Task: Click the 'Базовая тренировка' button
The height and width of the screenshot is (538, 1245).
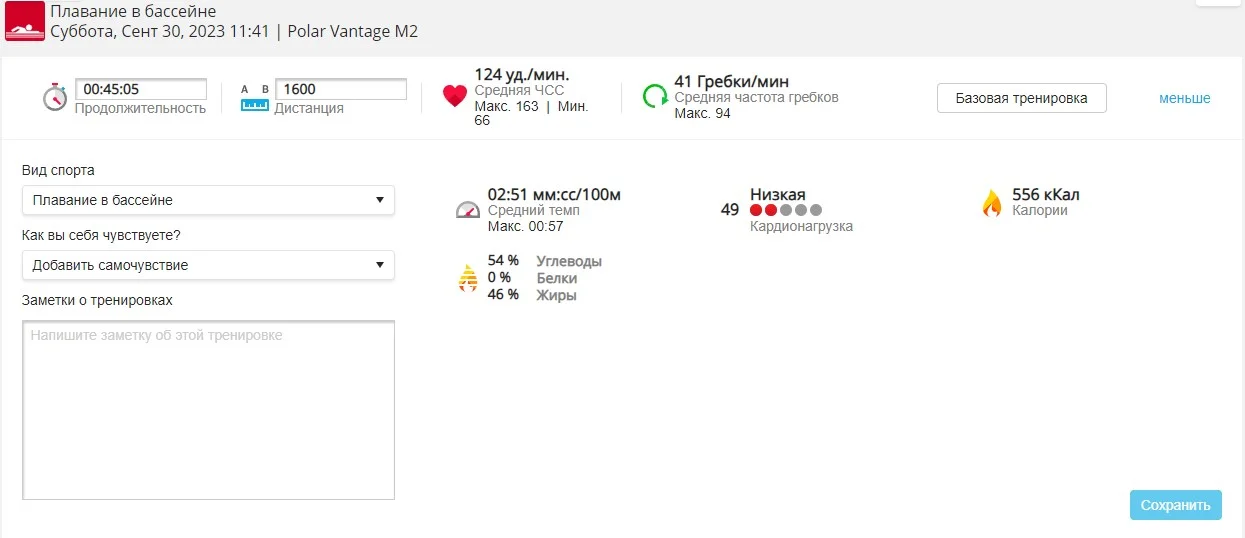Action: tap(1021, 98)
